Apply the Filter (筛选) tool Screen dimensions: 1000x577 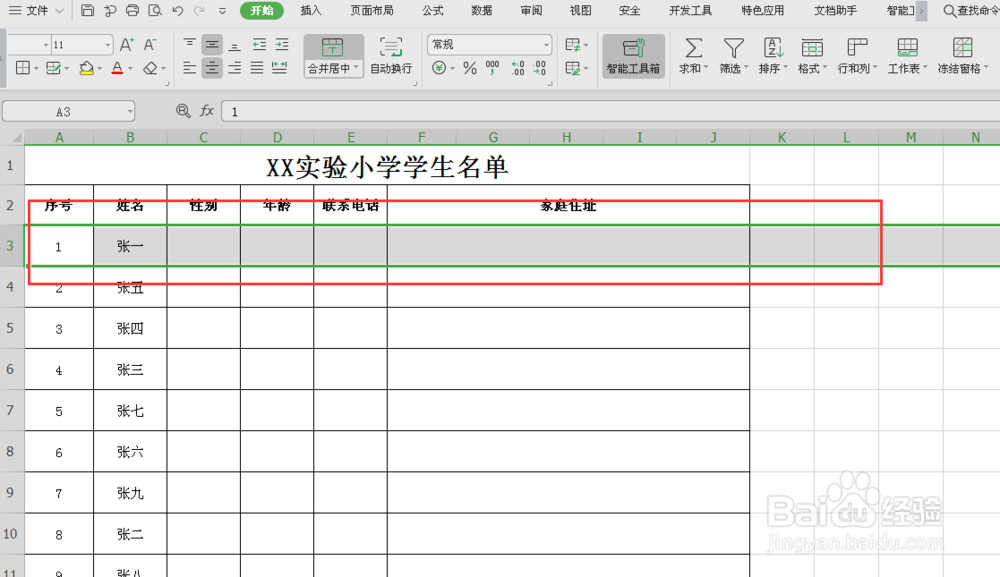733,55
